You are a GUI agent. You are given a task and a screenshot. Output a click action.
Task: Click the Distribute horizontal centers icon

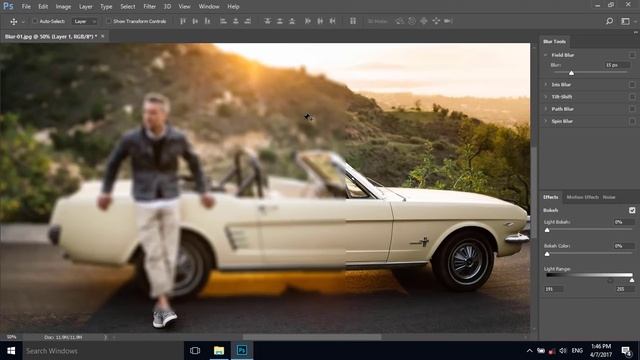[x=320, y=21]
